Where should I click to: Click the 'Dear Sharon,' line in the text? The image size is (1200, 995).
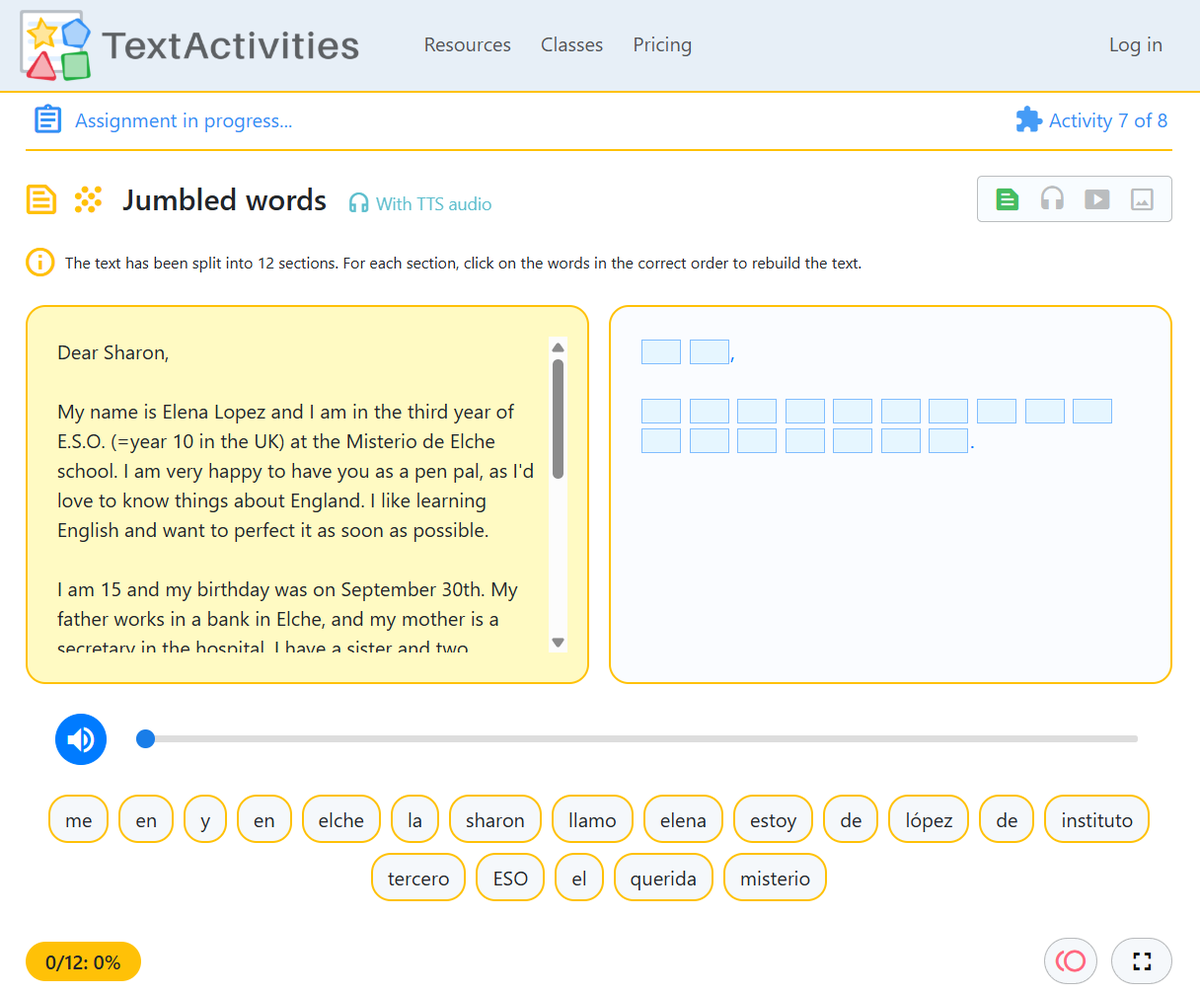pos(114,353)
